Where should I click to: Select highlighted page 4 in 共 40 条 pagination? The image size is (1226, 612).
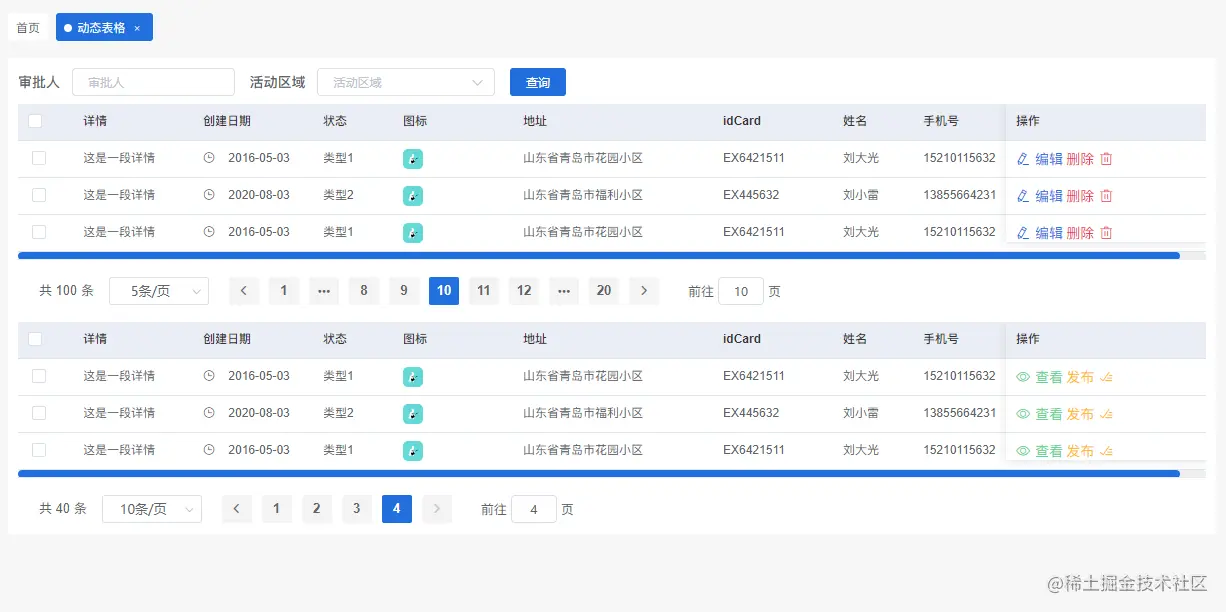[397, 509]
